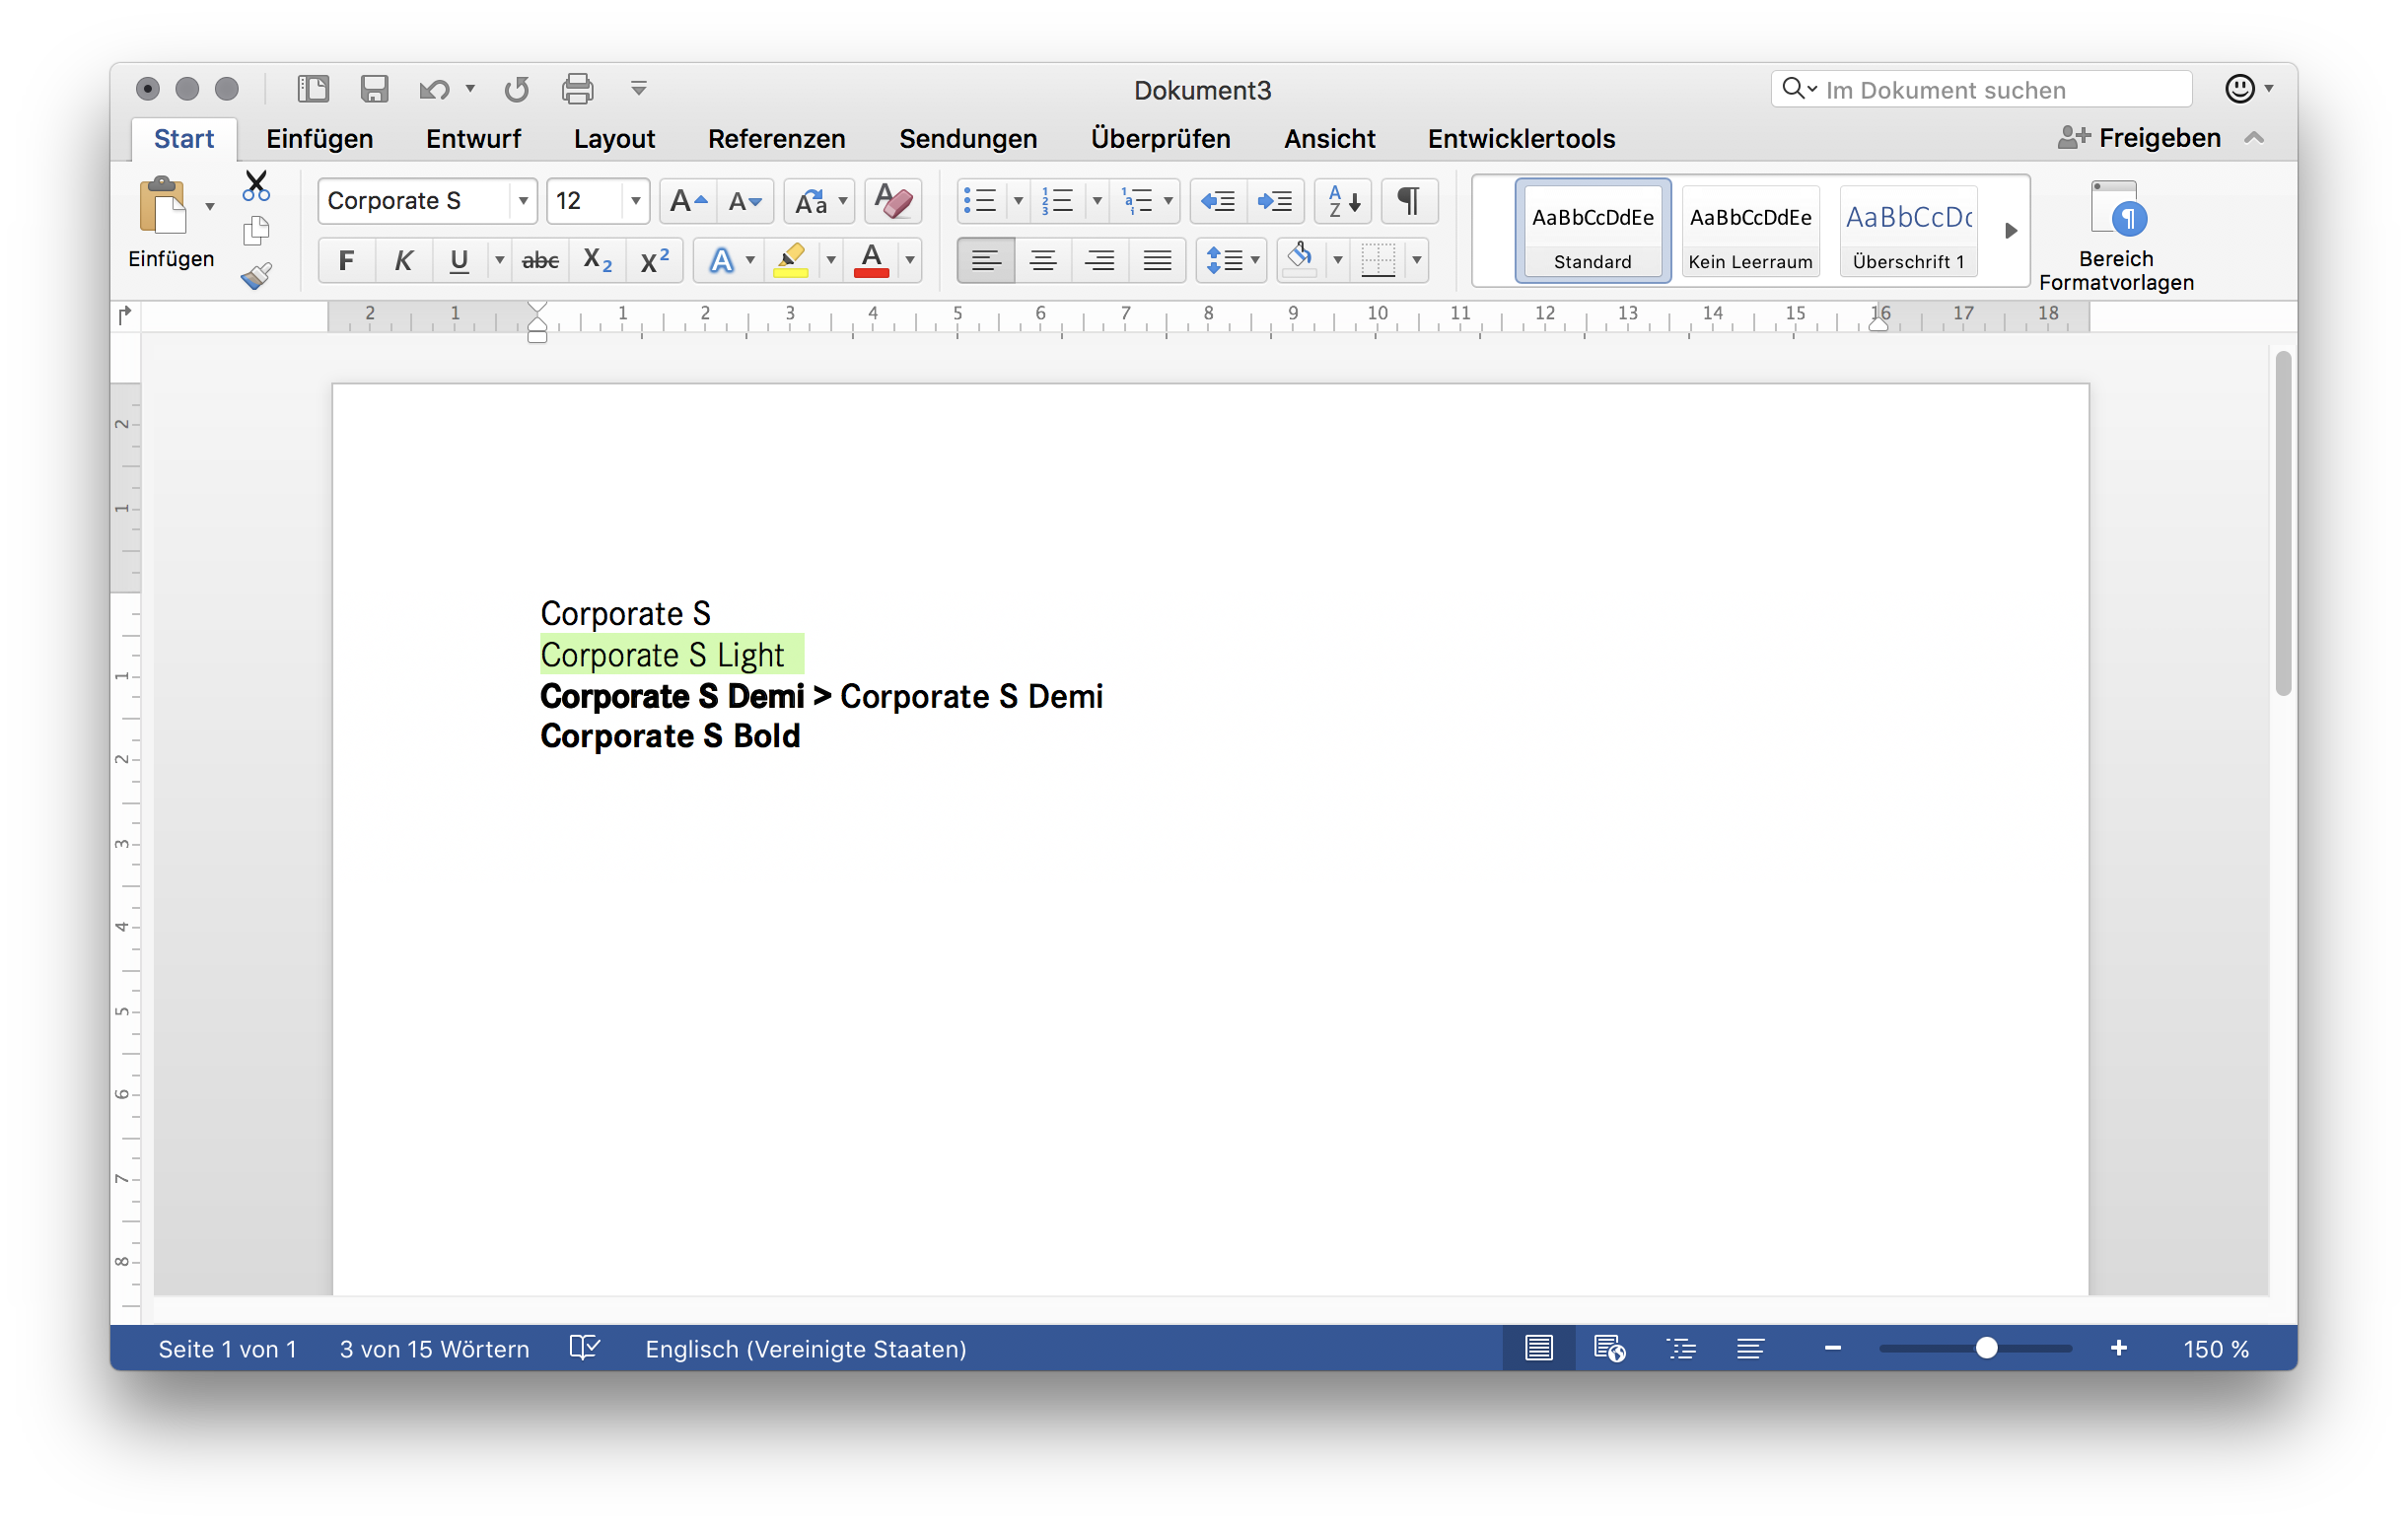Click spelling check book icon in status bar
This screenshot has width=2408, height=1528.
coord(584,1349)
